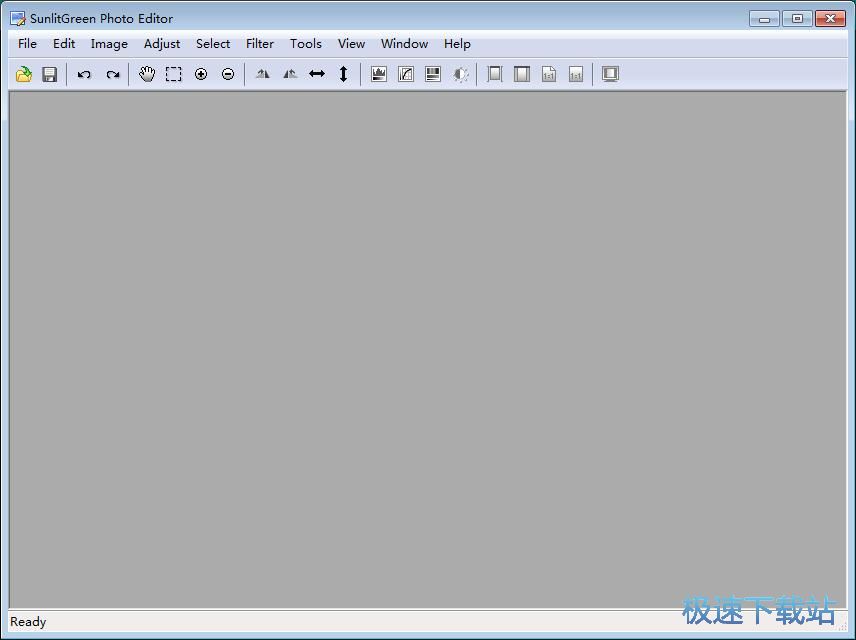
Task: Flip image with vertical double arrow
Action: (344, 74)
